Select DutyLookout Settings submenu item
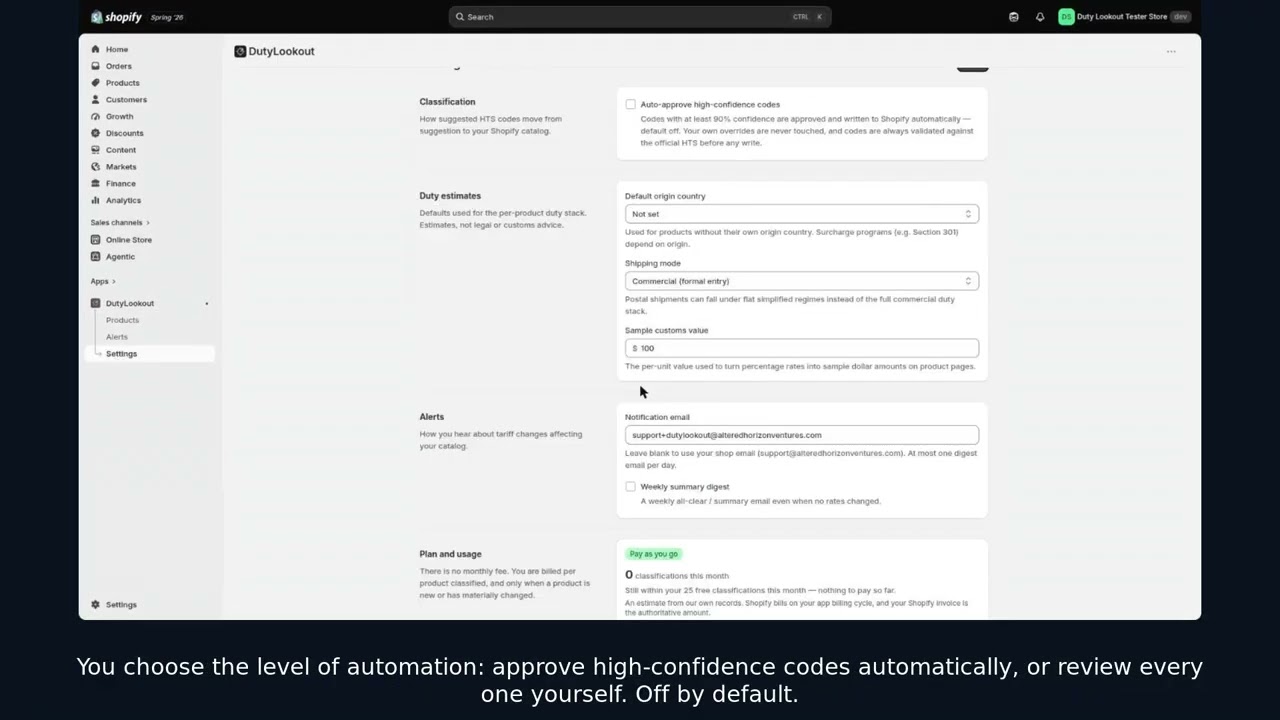1280x720 pixels. click(x=150, y=354)
